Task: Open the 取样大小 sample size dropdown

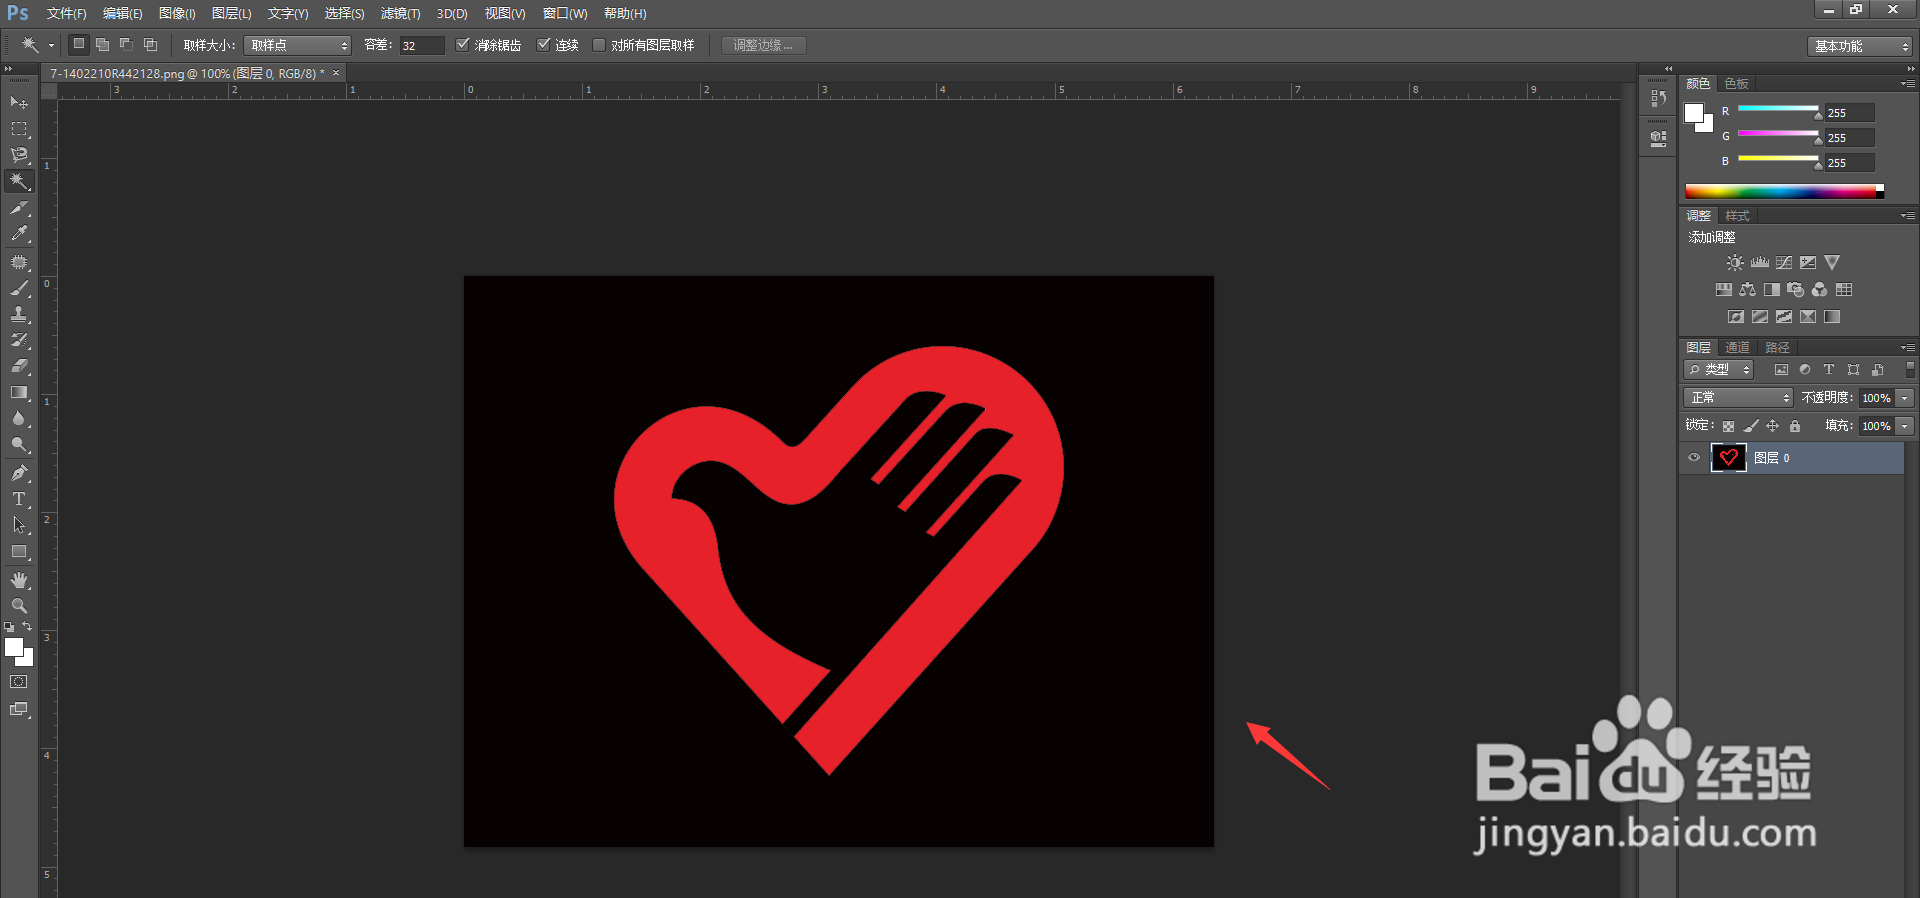Action: click(x=298, y=45)
